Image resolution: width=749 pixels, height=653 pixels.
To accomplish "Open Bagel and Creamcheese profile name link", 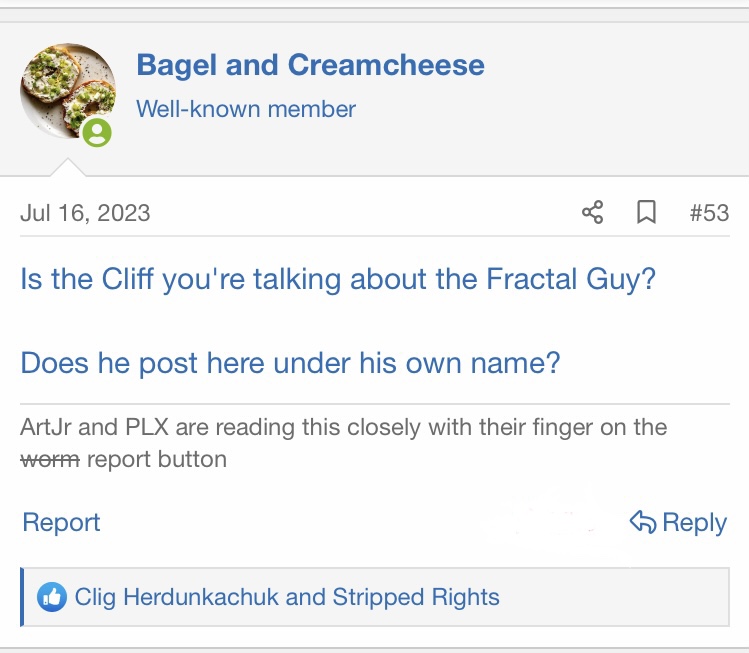I will [x=310, y=66].
